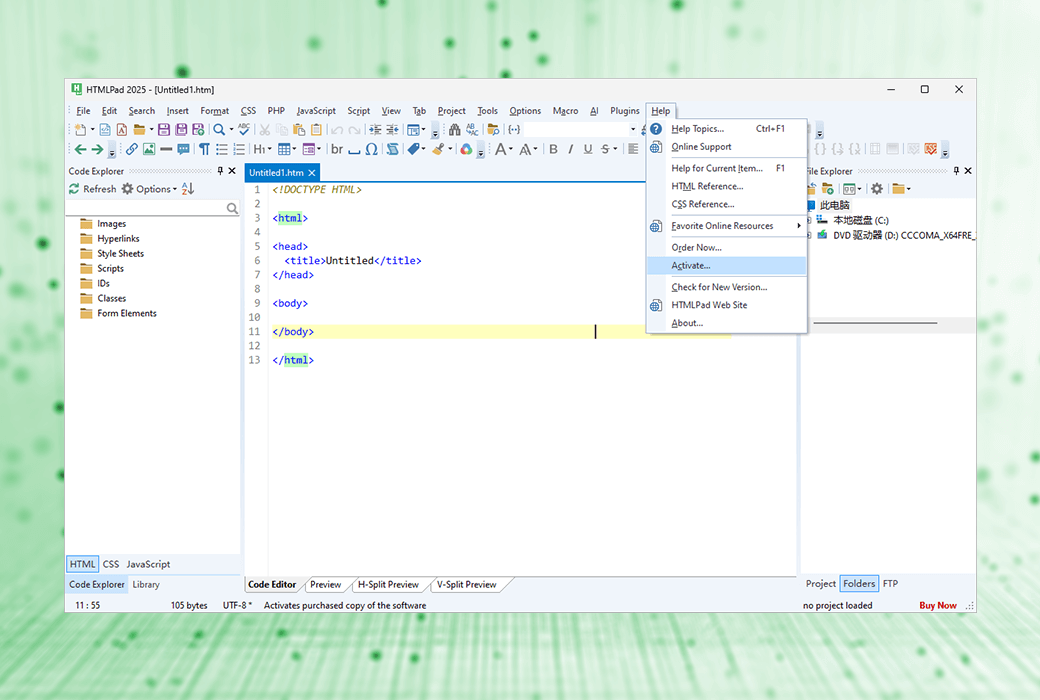Open the insert table dropdown arrow

(x=294, y=149)
